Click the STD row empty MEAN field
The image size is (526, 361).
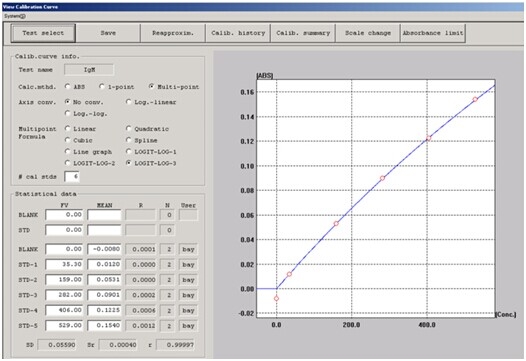[104, 230]
